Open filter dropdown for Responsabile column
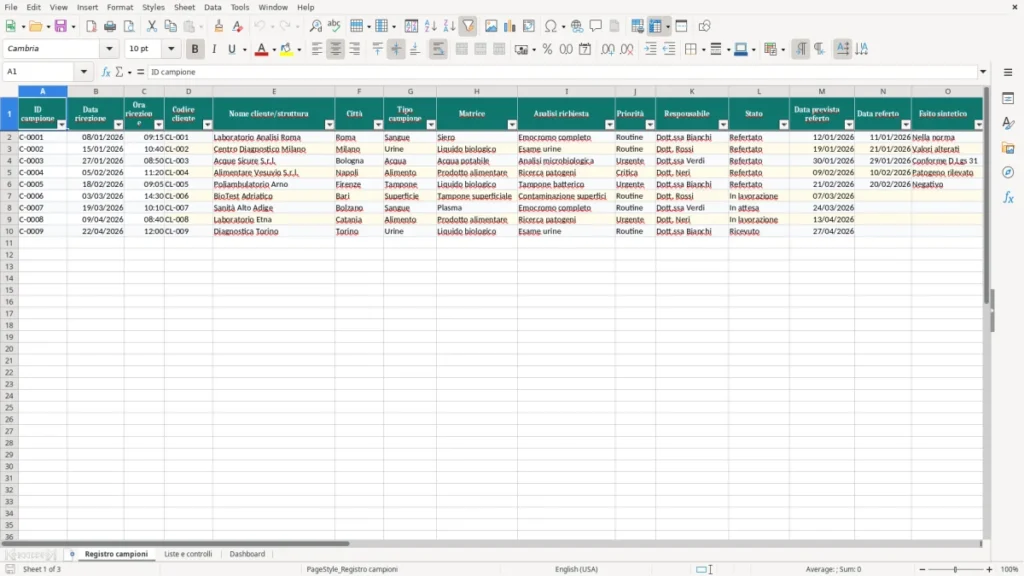This screenshot has height=576, width=1024. tap(723, 125)
